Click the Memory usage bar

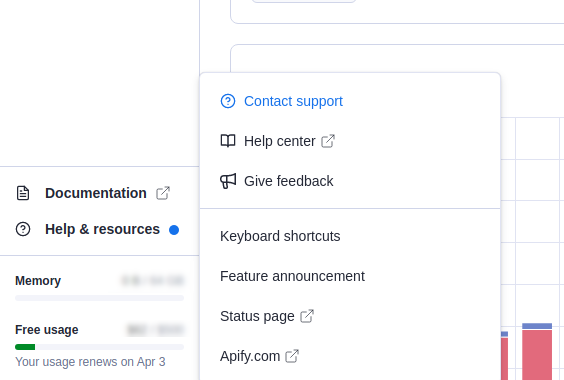99,298
